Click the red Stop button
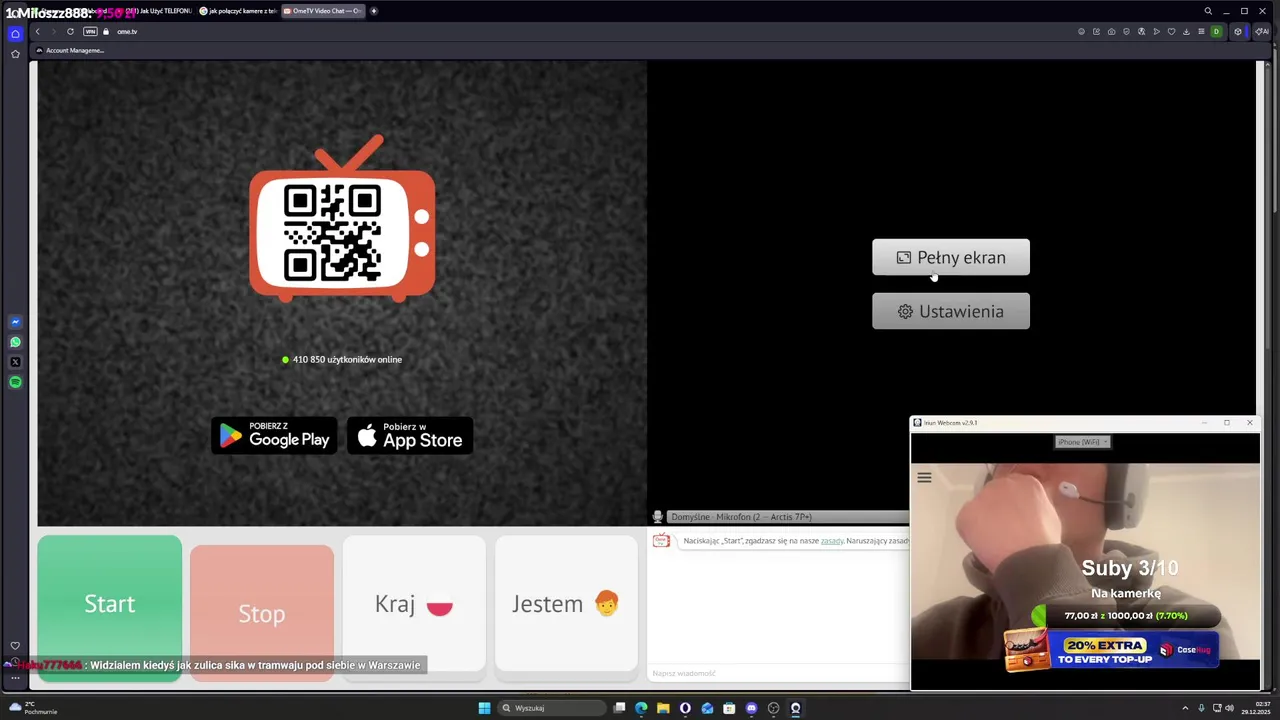This screenshot has height=720, width=1280. (262, 613)
